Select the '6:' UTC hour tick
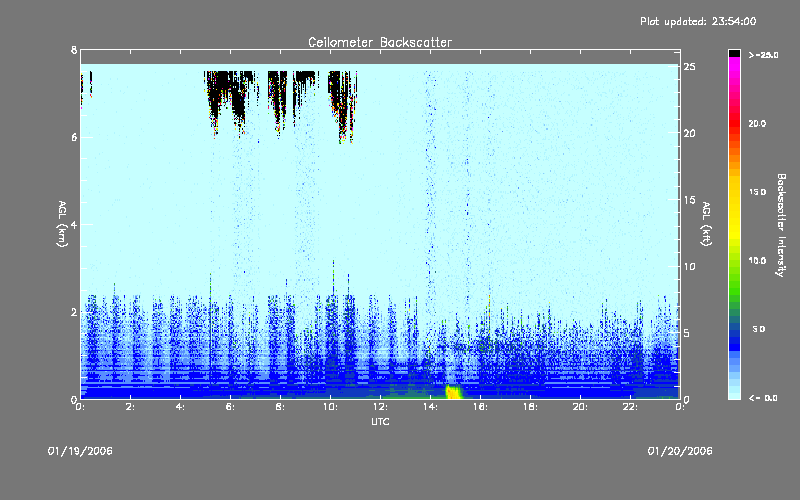This screenshot has width=800, height=500. pyautogui.click(x=231, y=407)
